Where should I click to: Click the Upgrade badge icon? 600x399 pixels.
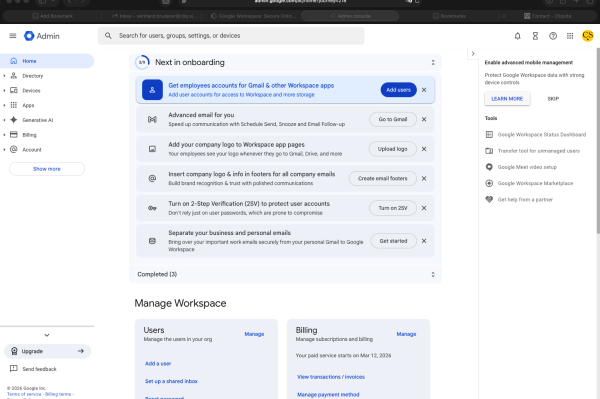pyautogui.click(x=14, y=351)
